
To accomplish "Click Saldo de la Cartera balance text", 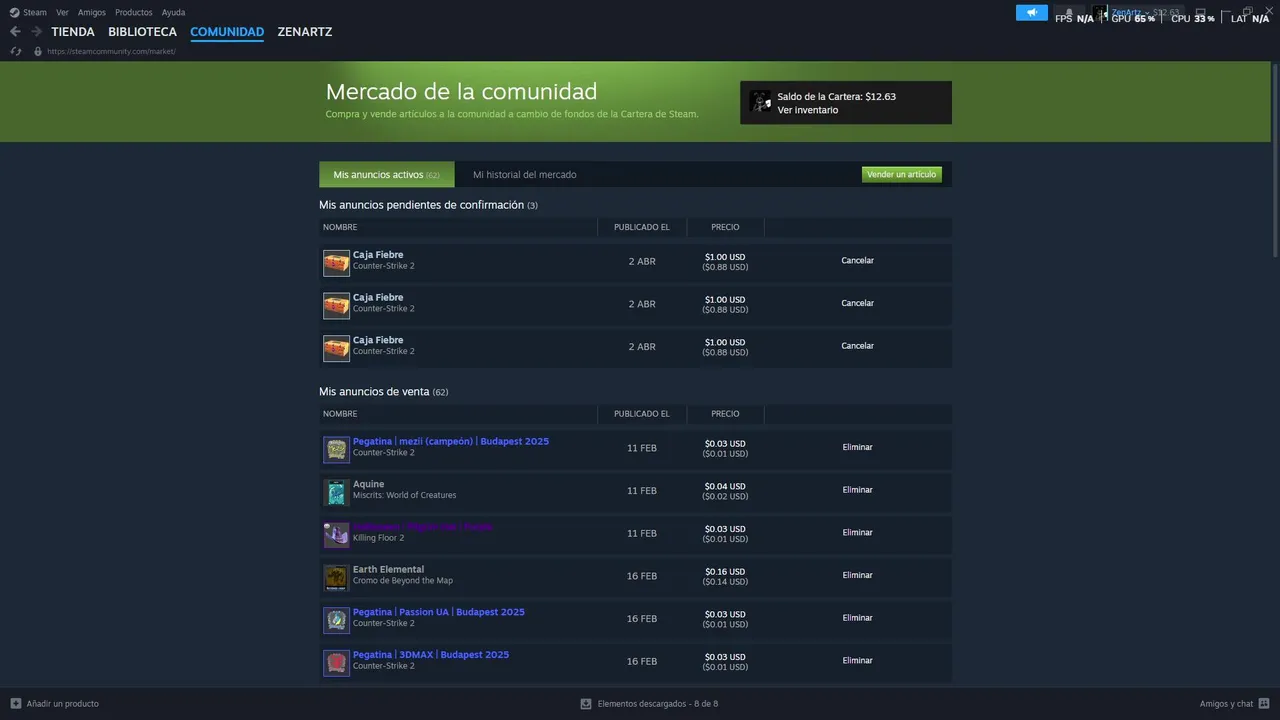I will point(836,97).
